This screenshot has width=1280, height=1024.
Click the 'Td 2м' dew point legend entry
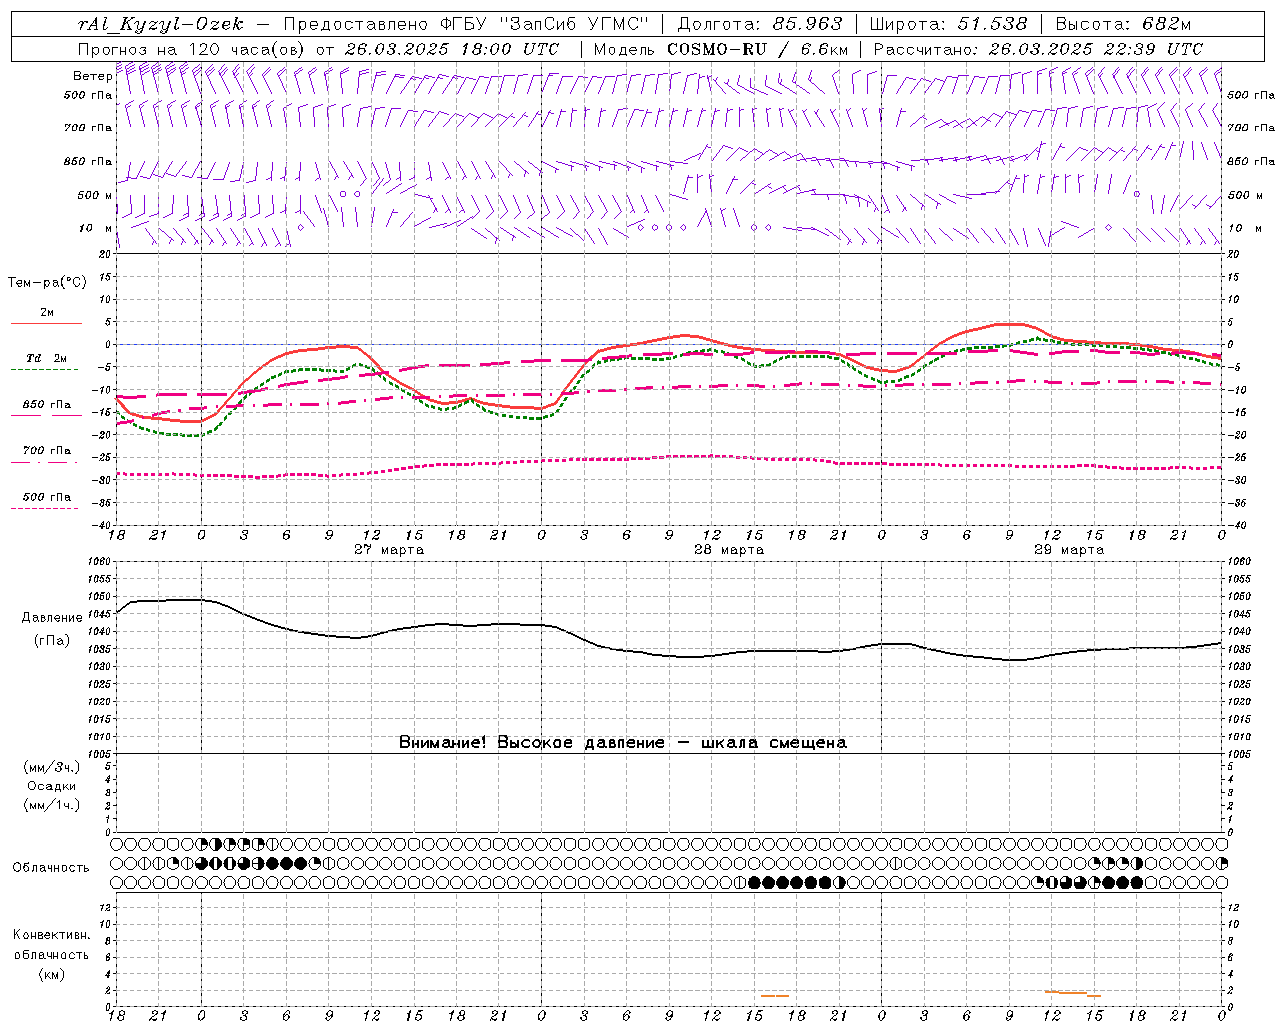[x=47, y=358]
